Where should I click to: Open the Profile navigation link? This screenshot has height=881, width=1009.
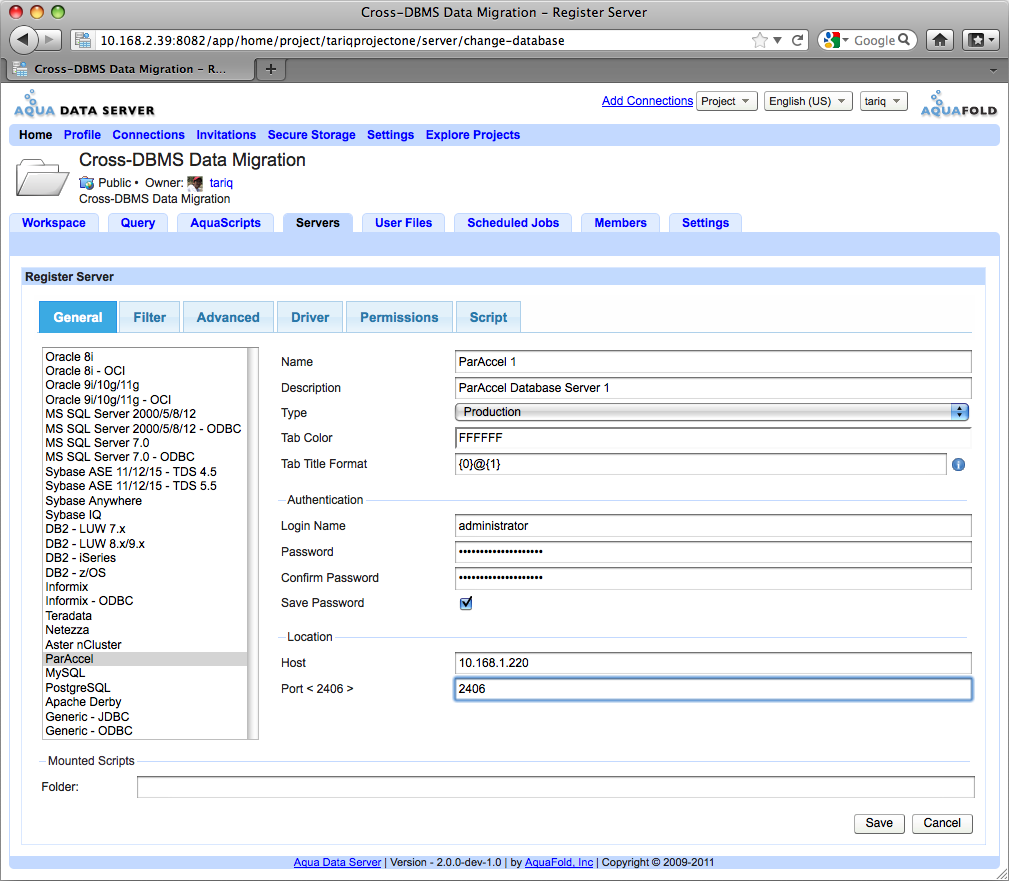click(x=82, y=135)
